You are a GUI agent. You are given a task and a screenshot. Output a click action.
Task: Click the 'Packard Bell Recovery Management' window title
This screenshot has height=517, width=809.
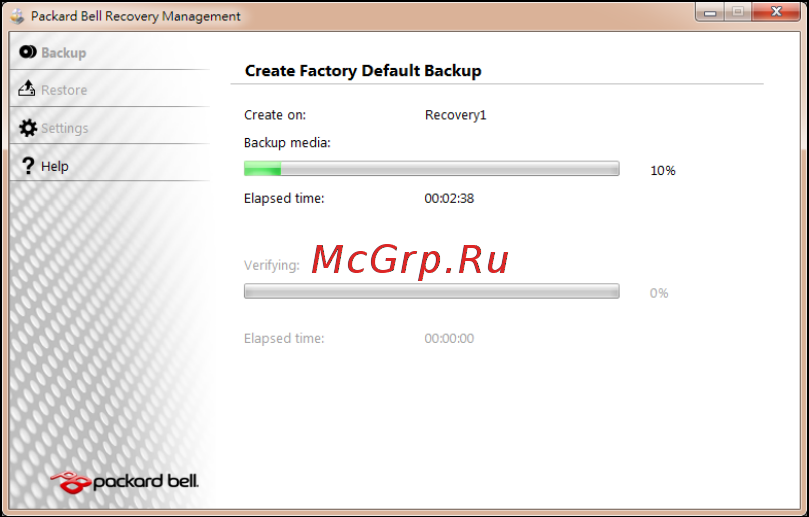tap(136, 17)
